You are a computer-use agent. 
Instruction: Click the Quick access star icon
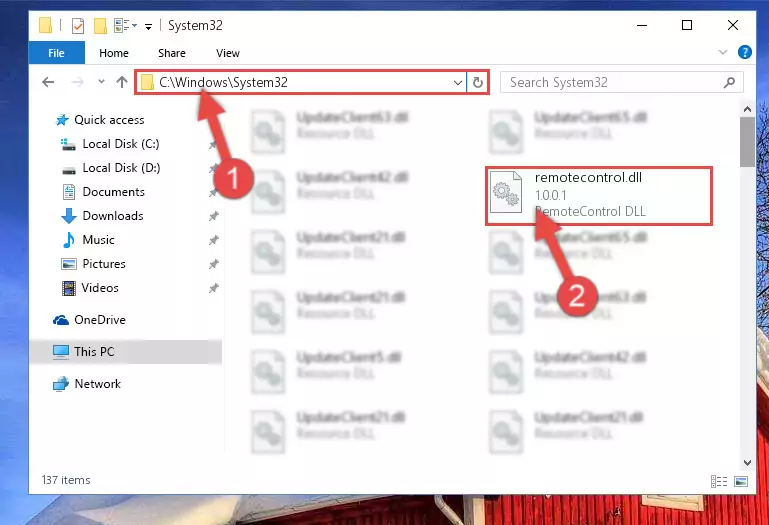pos(62,120)
